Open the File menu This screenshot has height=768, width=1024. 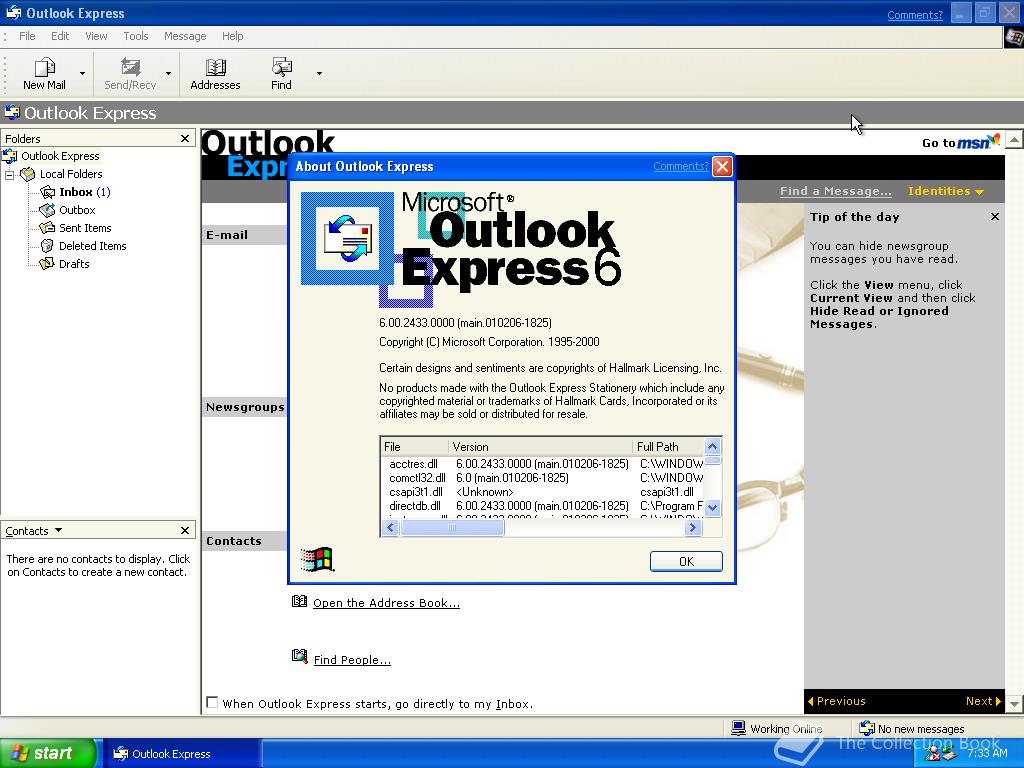click(x=27, y=36)
